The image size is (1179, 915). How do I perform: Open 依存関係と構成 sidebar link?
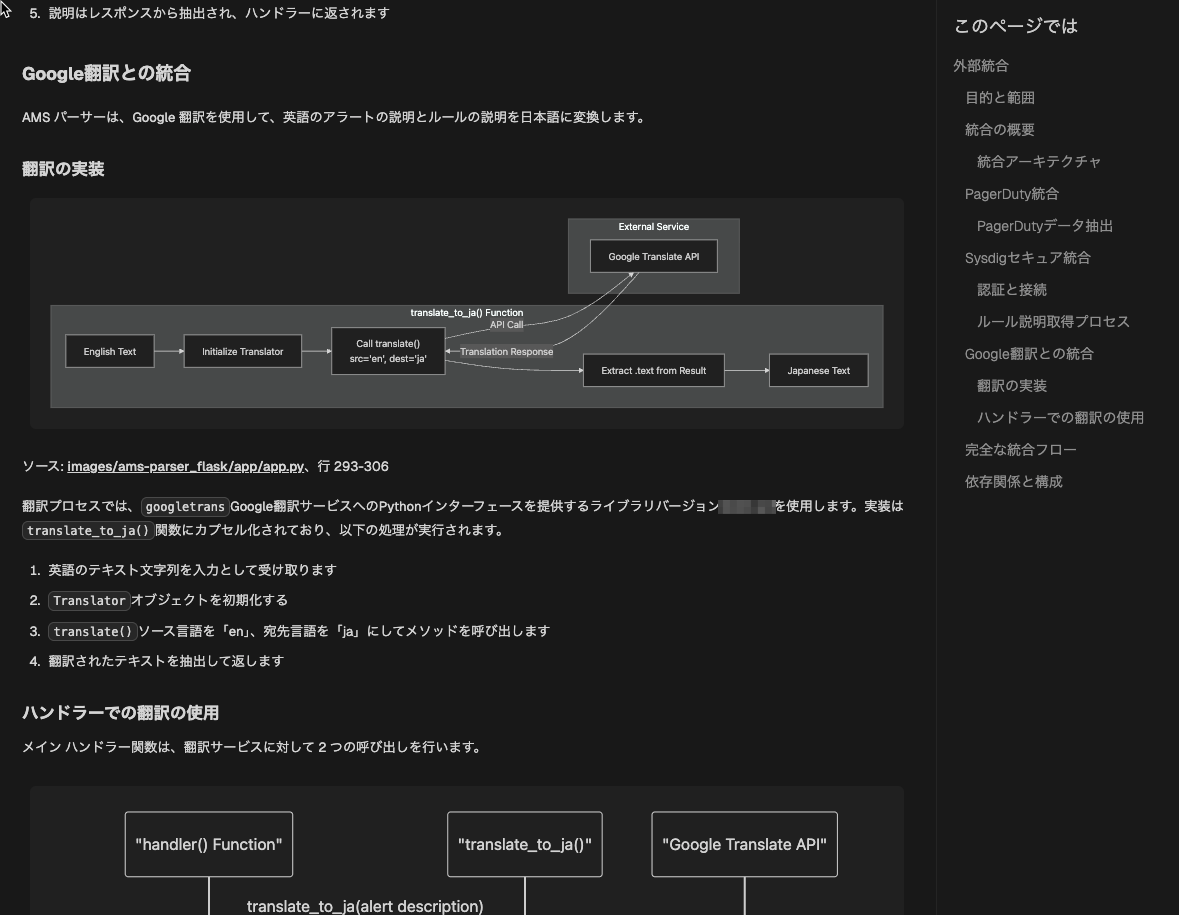1014,481
